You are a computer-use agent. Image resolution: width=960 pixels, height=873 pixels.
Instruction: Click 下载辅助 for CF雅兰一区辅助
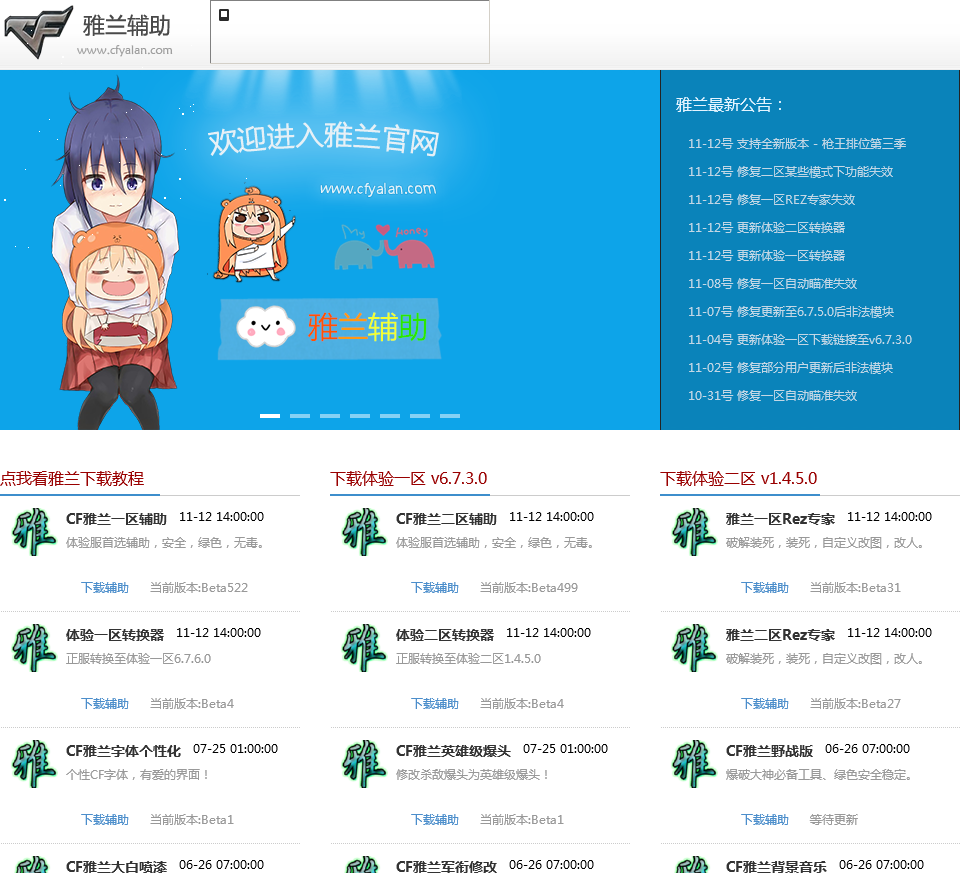coord(105,588)
